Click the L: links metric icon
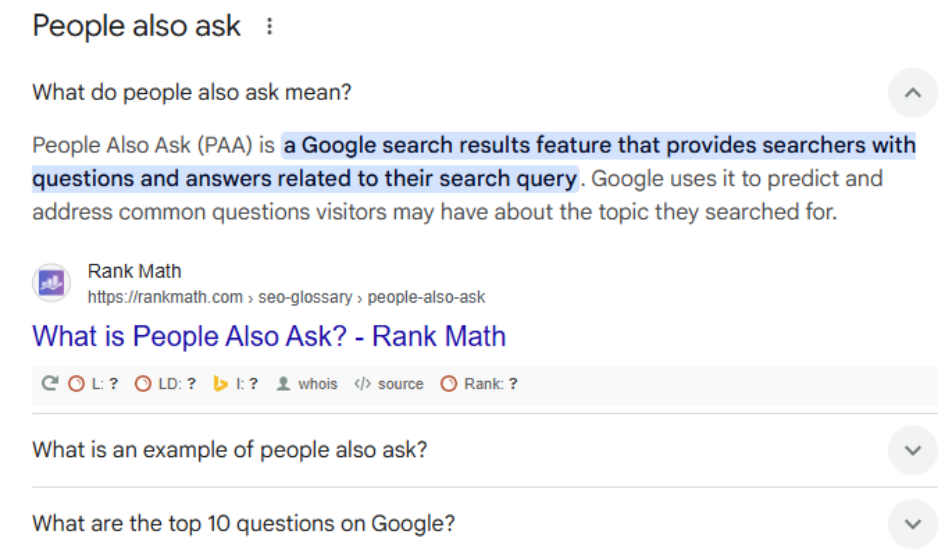 click(76, 384)
